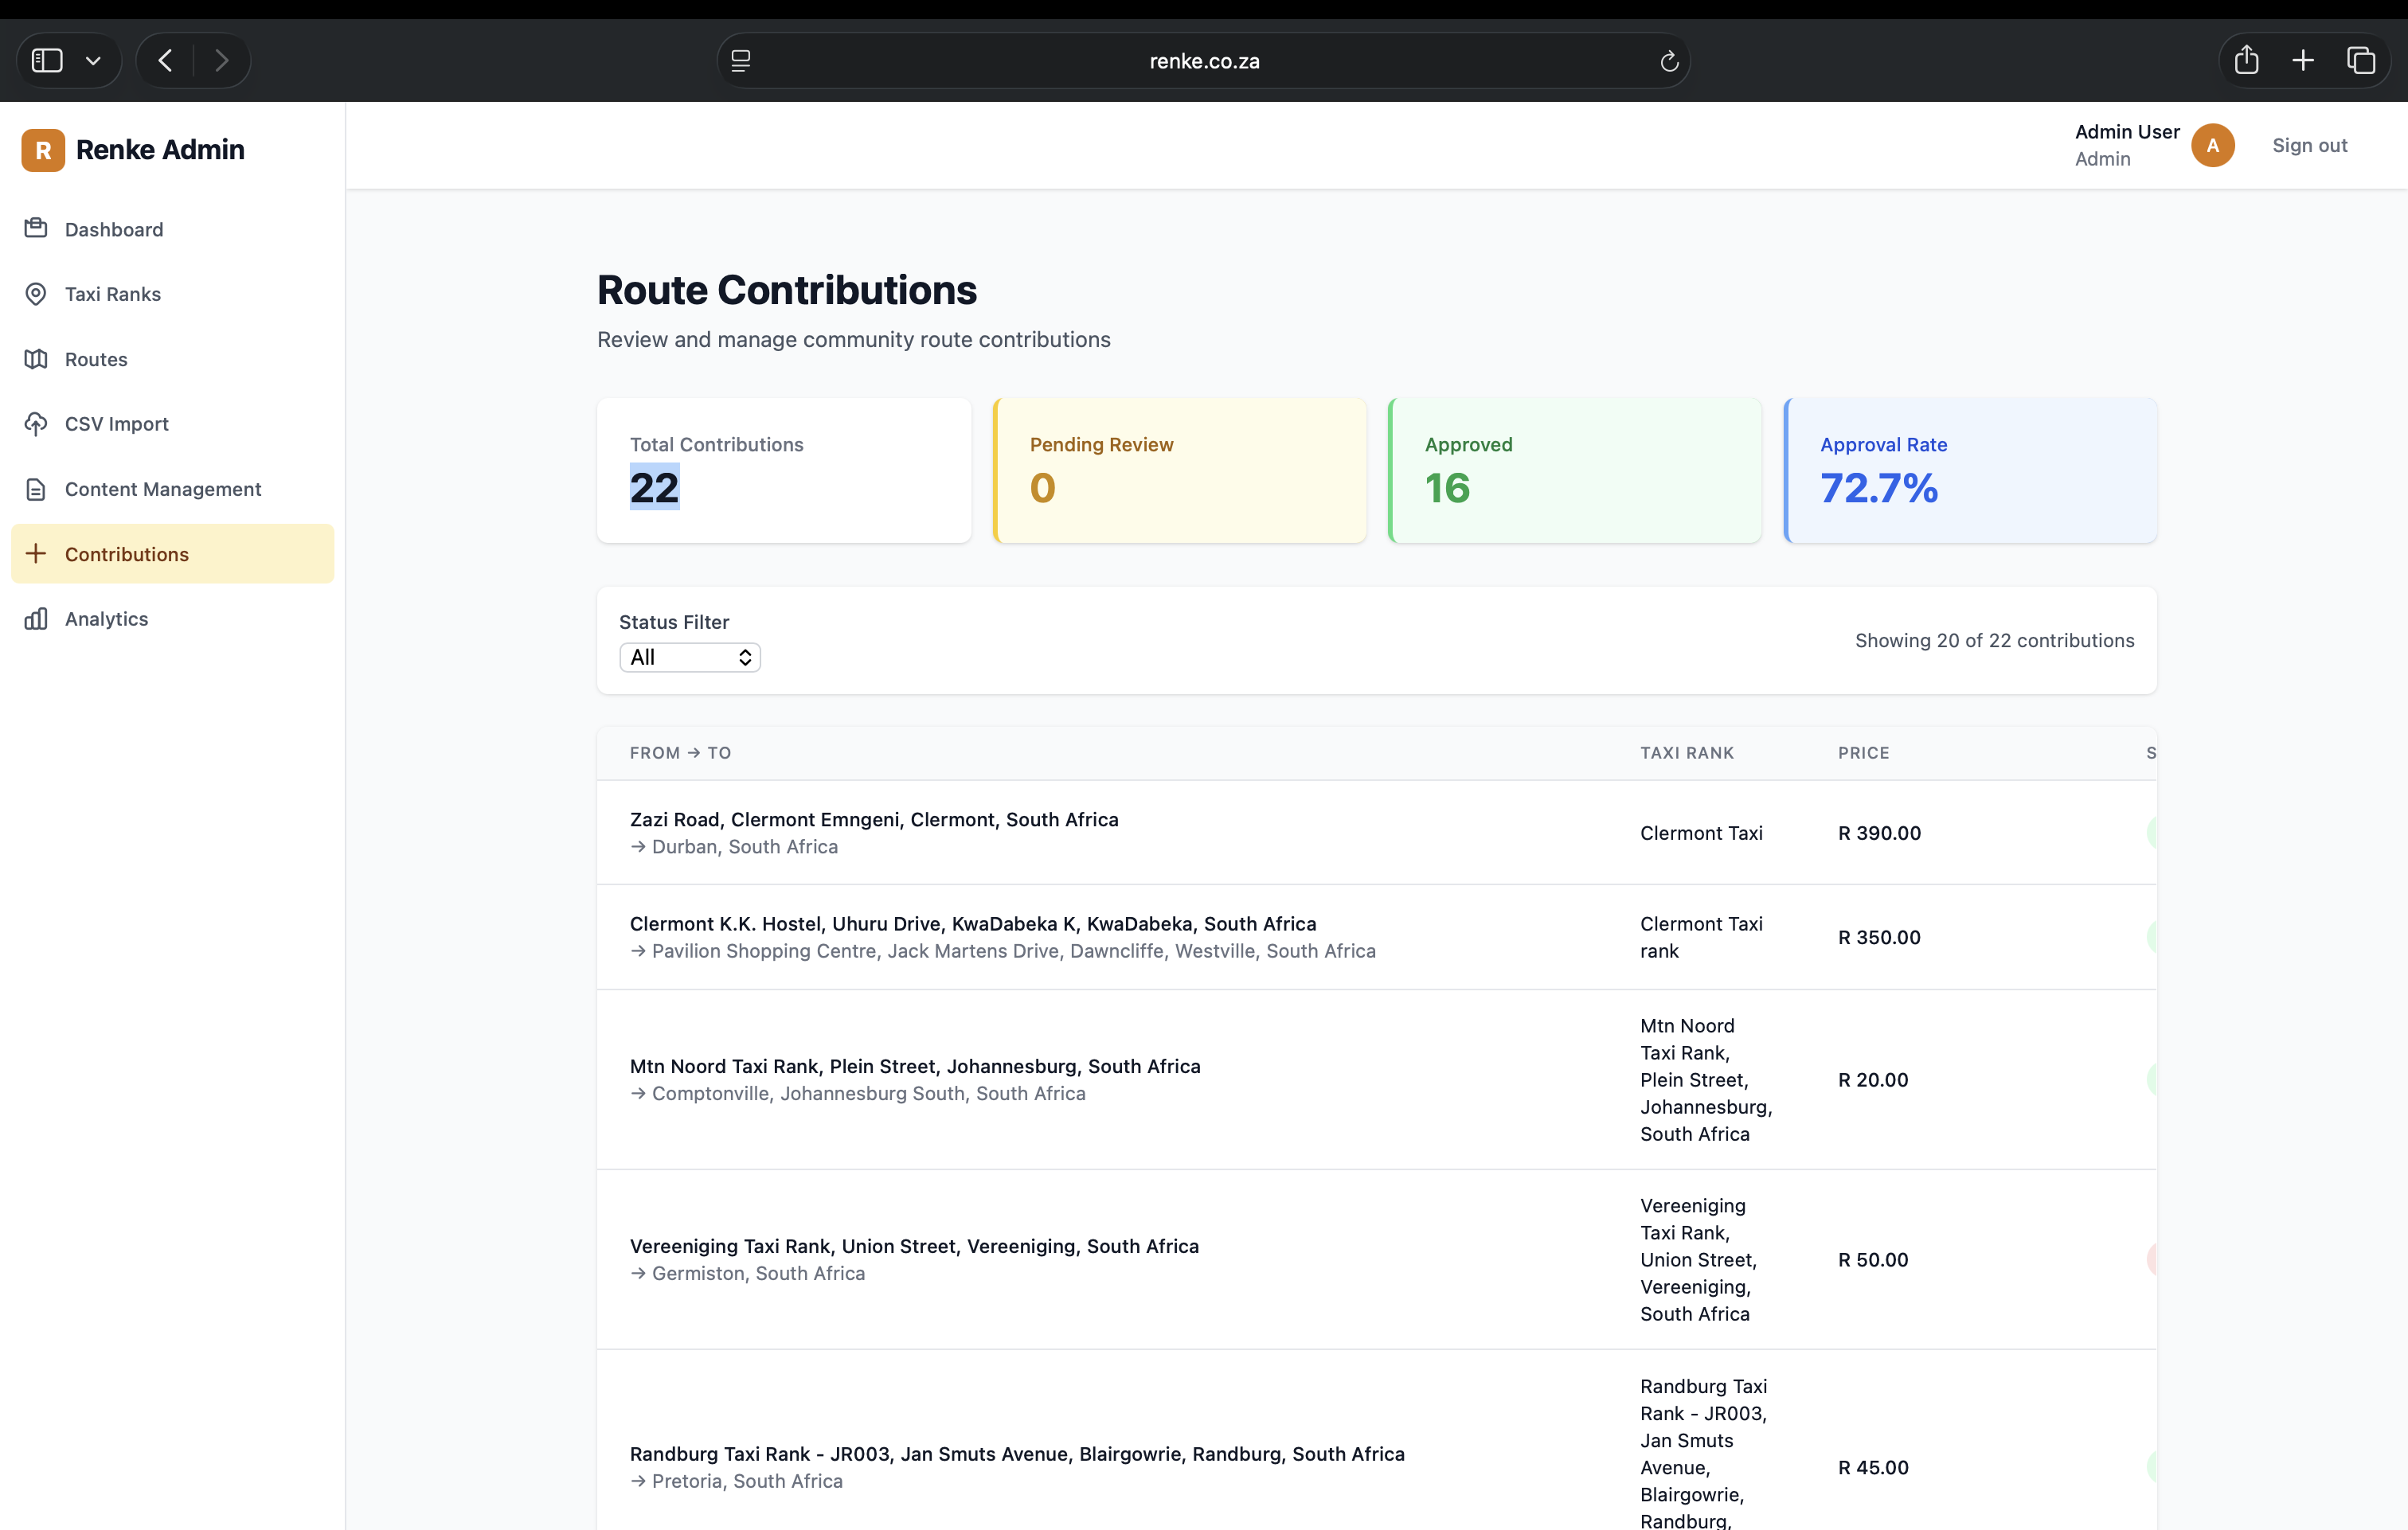Go to the Routes menu item

point(96,358)
